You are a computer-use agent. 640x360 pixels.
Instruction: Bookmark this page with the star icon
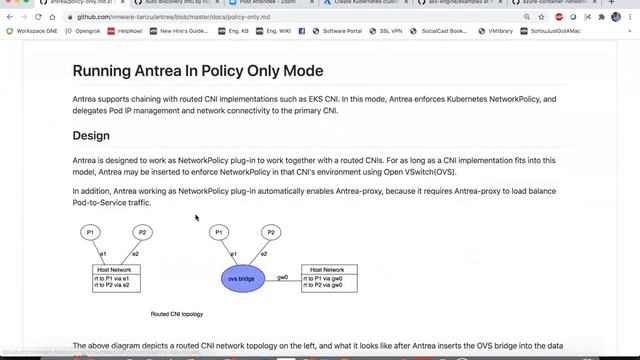541,17
